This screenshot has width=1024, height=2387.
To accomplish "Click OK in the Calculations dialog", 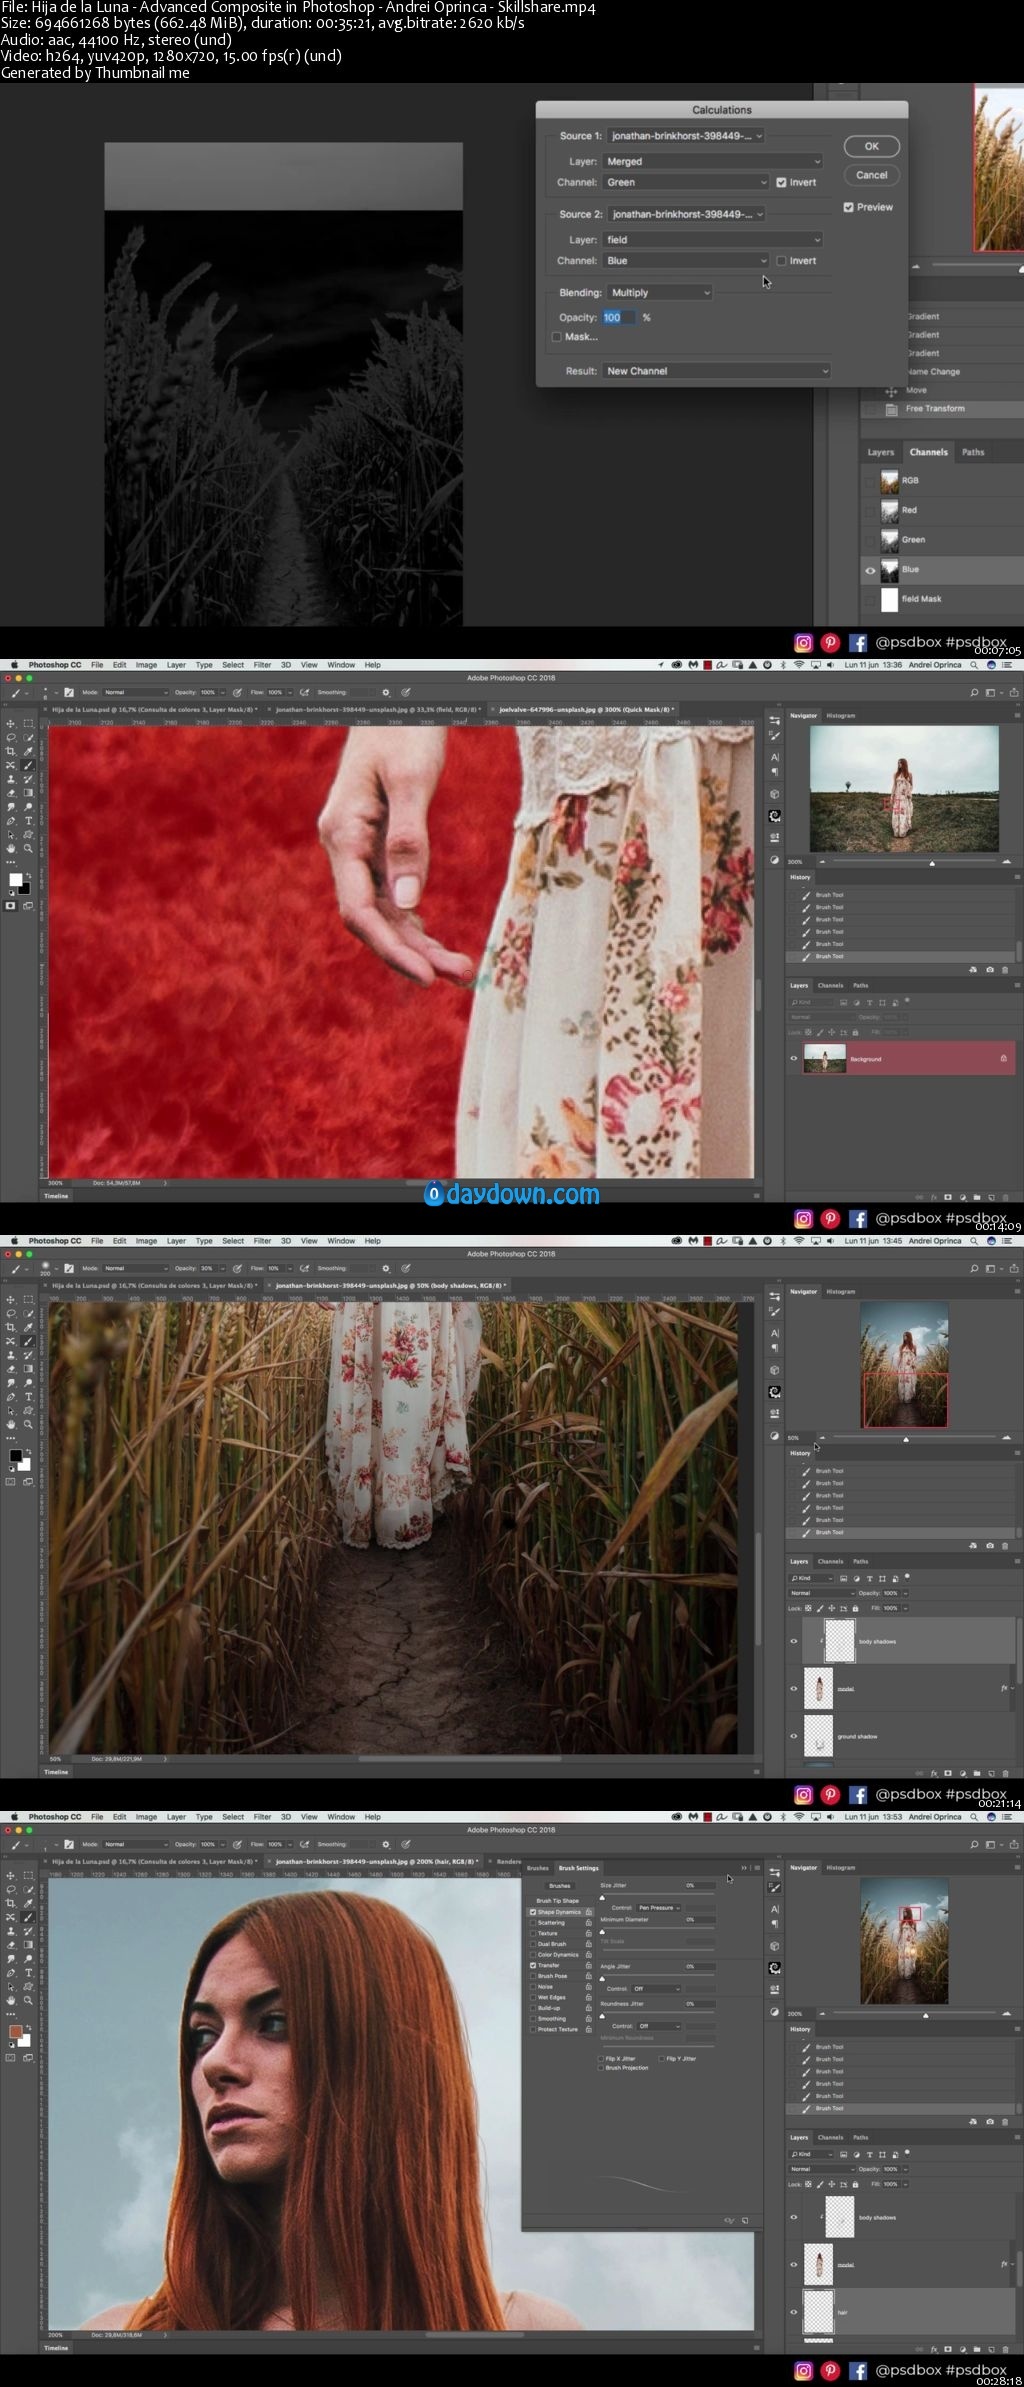I will coord(872,146).
